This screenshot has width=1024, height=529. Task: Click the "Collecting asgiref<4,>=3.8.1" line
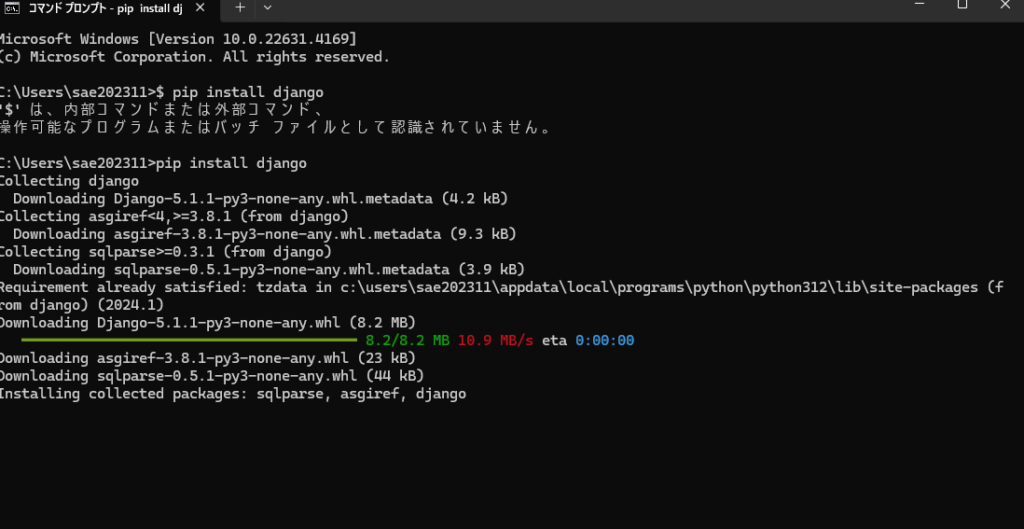click(x=174, y=216)
